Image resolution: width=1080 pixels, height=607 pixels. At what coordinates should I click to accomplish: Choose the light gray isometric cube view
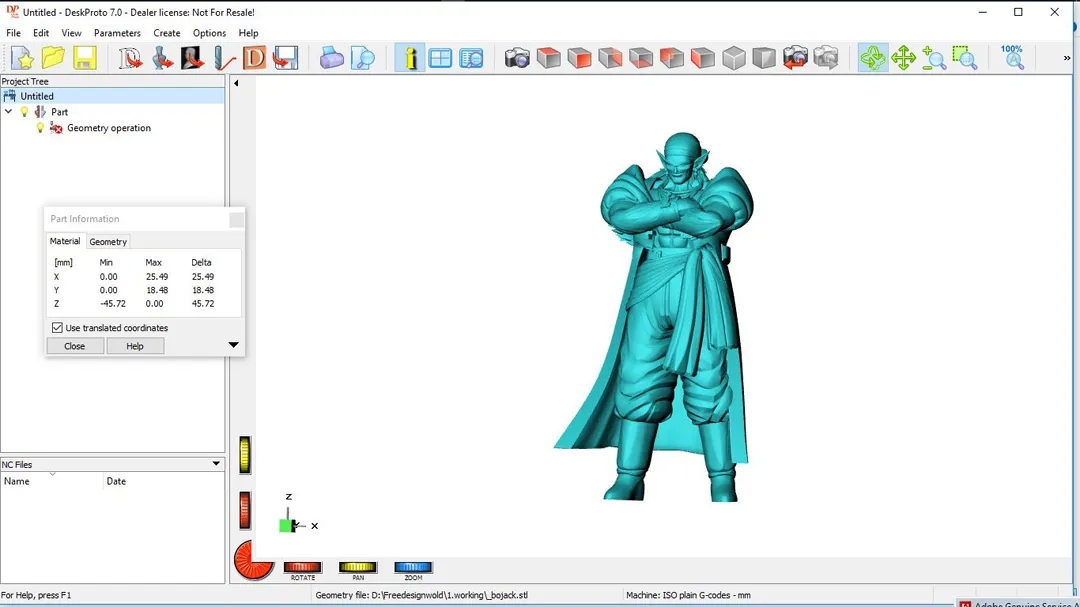tap(734, 58)
